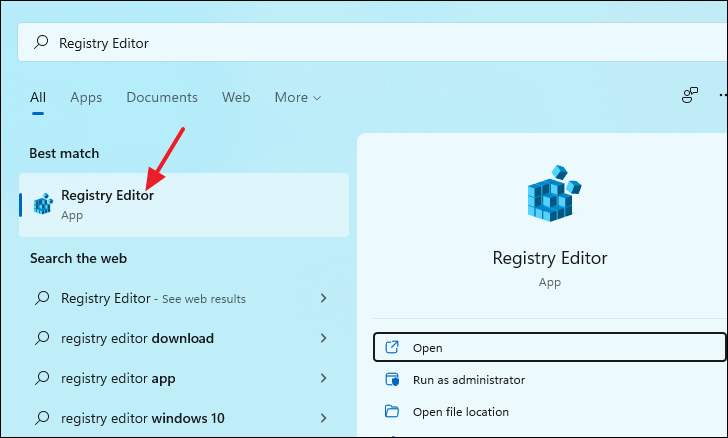This screenshot has width=728, height=438.
Task: Click magnifier icon beside Registry Editor web results
Action: [42, 298]
